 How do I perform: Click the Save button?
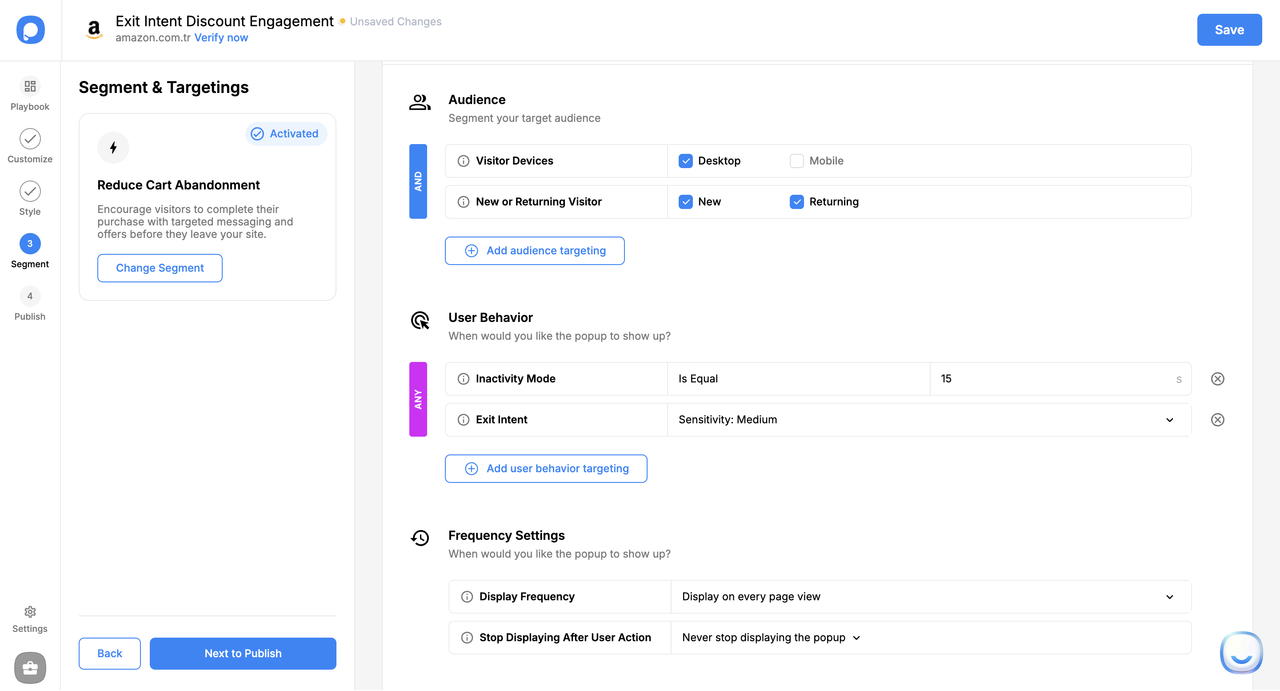(x=1229, y=30)
